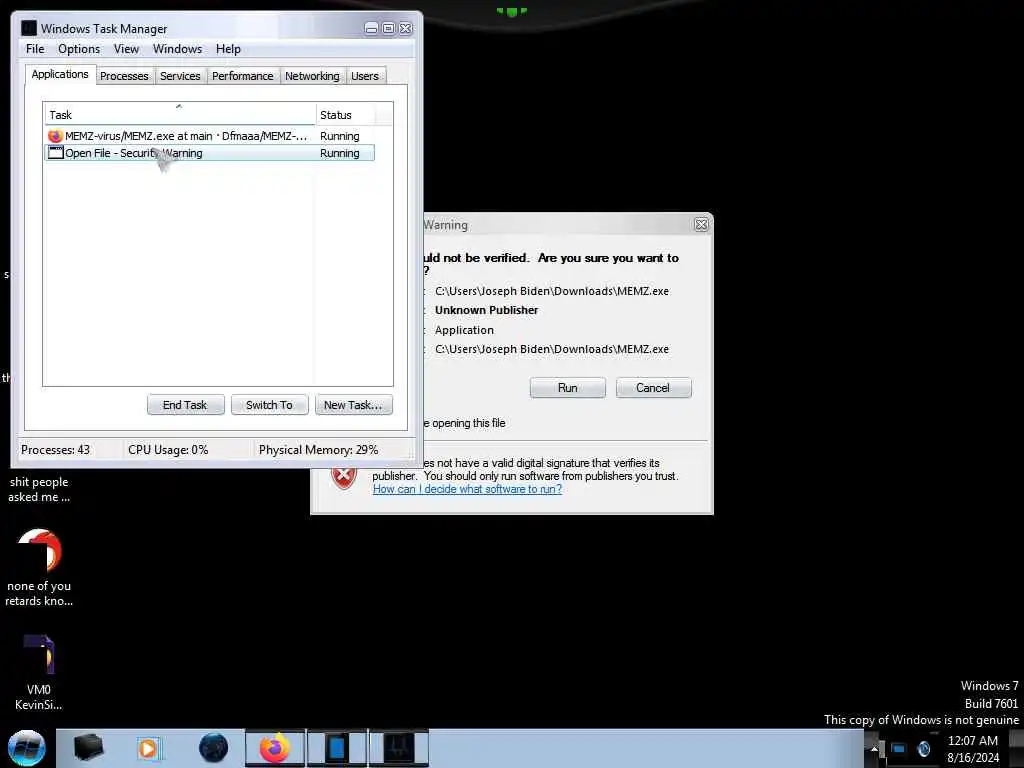The image size is (1024, 768).
Task: Click the Task Manager title bar icon
Action: coord(29,28)
